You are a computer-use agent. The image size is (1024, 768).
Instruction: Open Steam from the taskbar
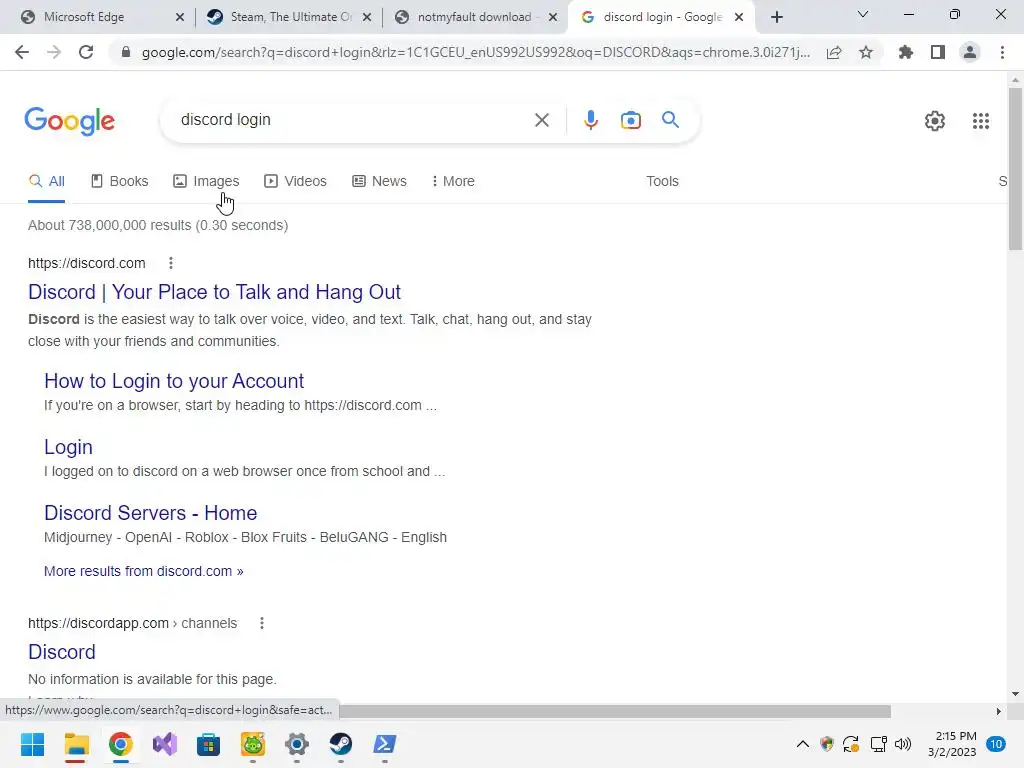pyautogui.click(x=340, y=744)
